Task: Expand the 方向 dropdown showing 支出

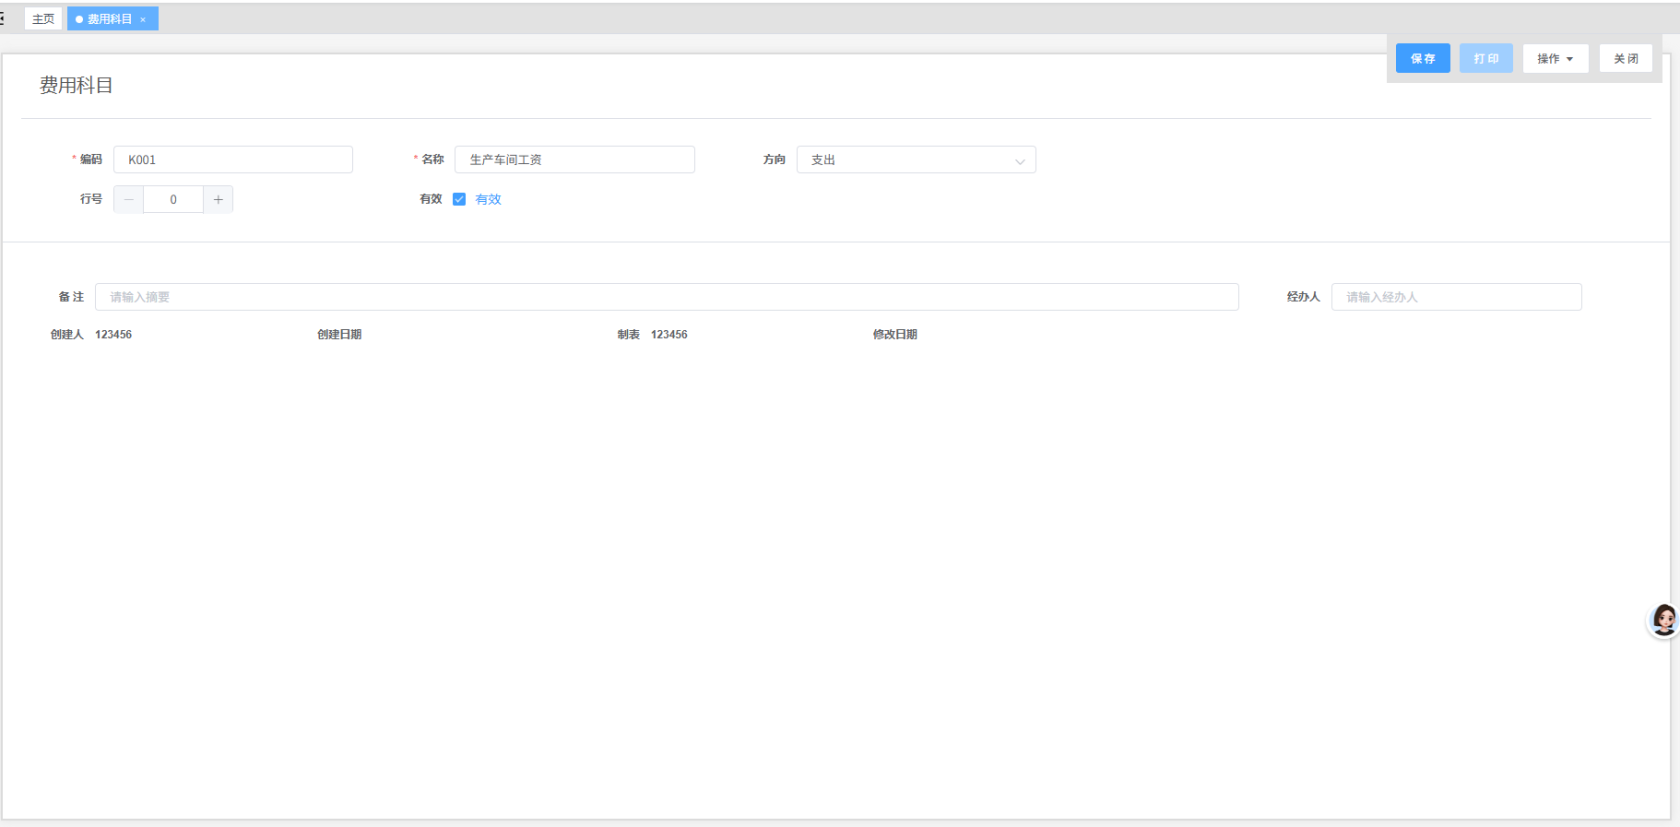Action: [x=916, y=160]
